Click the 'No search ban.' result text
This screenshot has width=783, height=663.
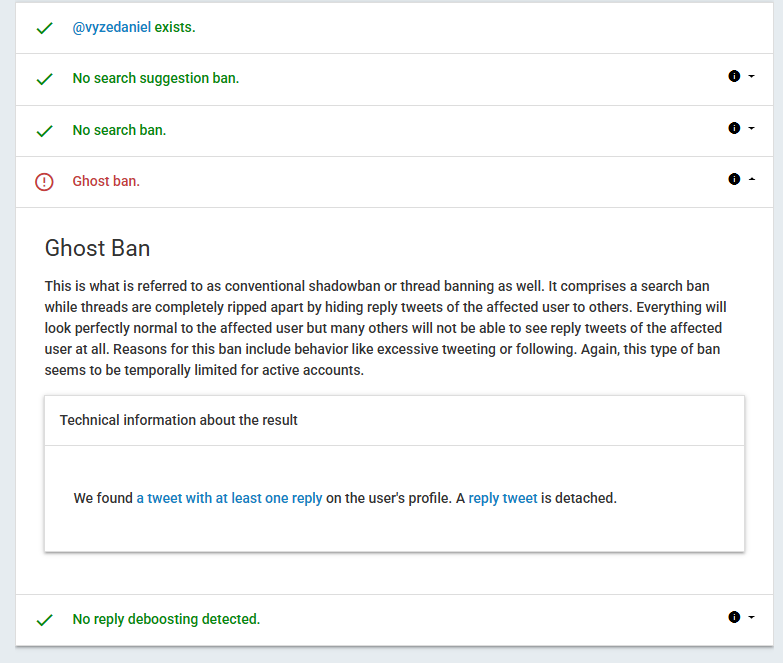point(119,130)
